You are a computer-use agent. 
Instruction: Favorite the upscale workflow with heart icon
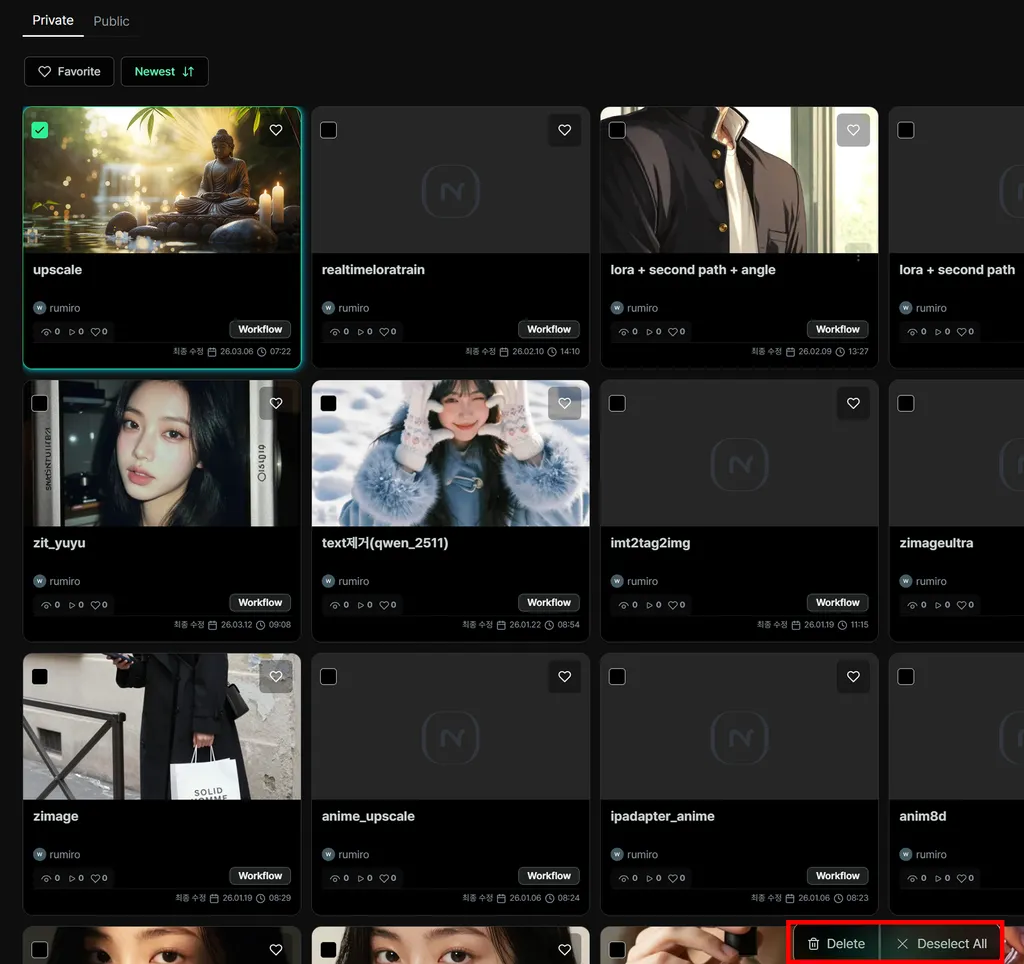pos(276,130)
